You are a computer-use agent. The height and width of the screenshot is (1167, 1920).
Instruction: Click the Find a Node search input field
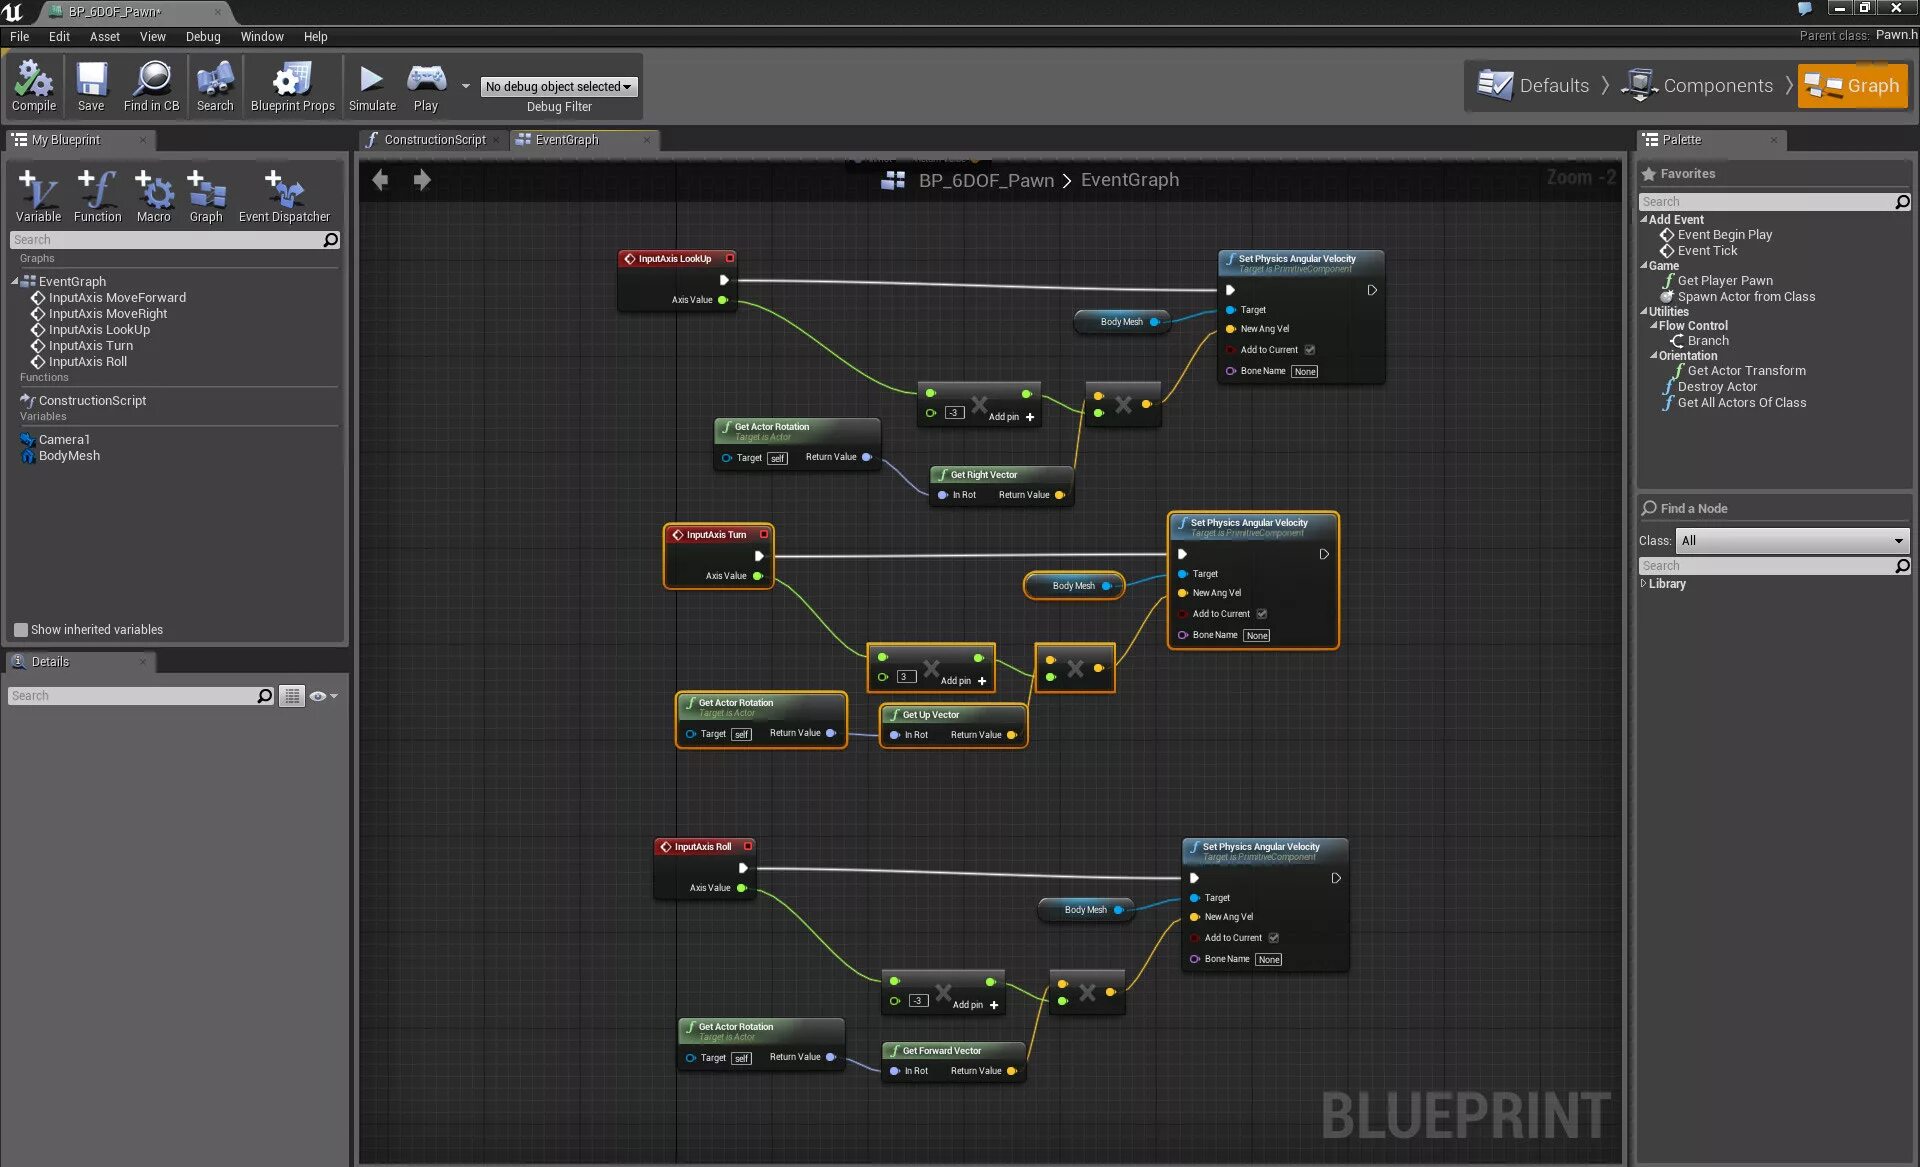(x=1769, y=565)
